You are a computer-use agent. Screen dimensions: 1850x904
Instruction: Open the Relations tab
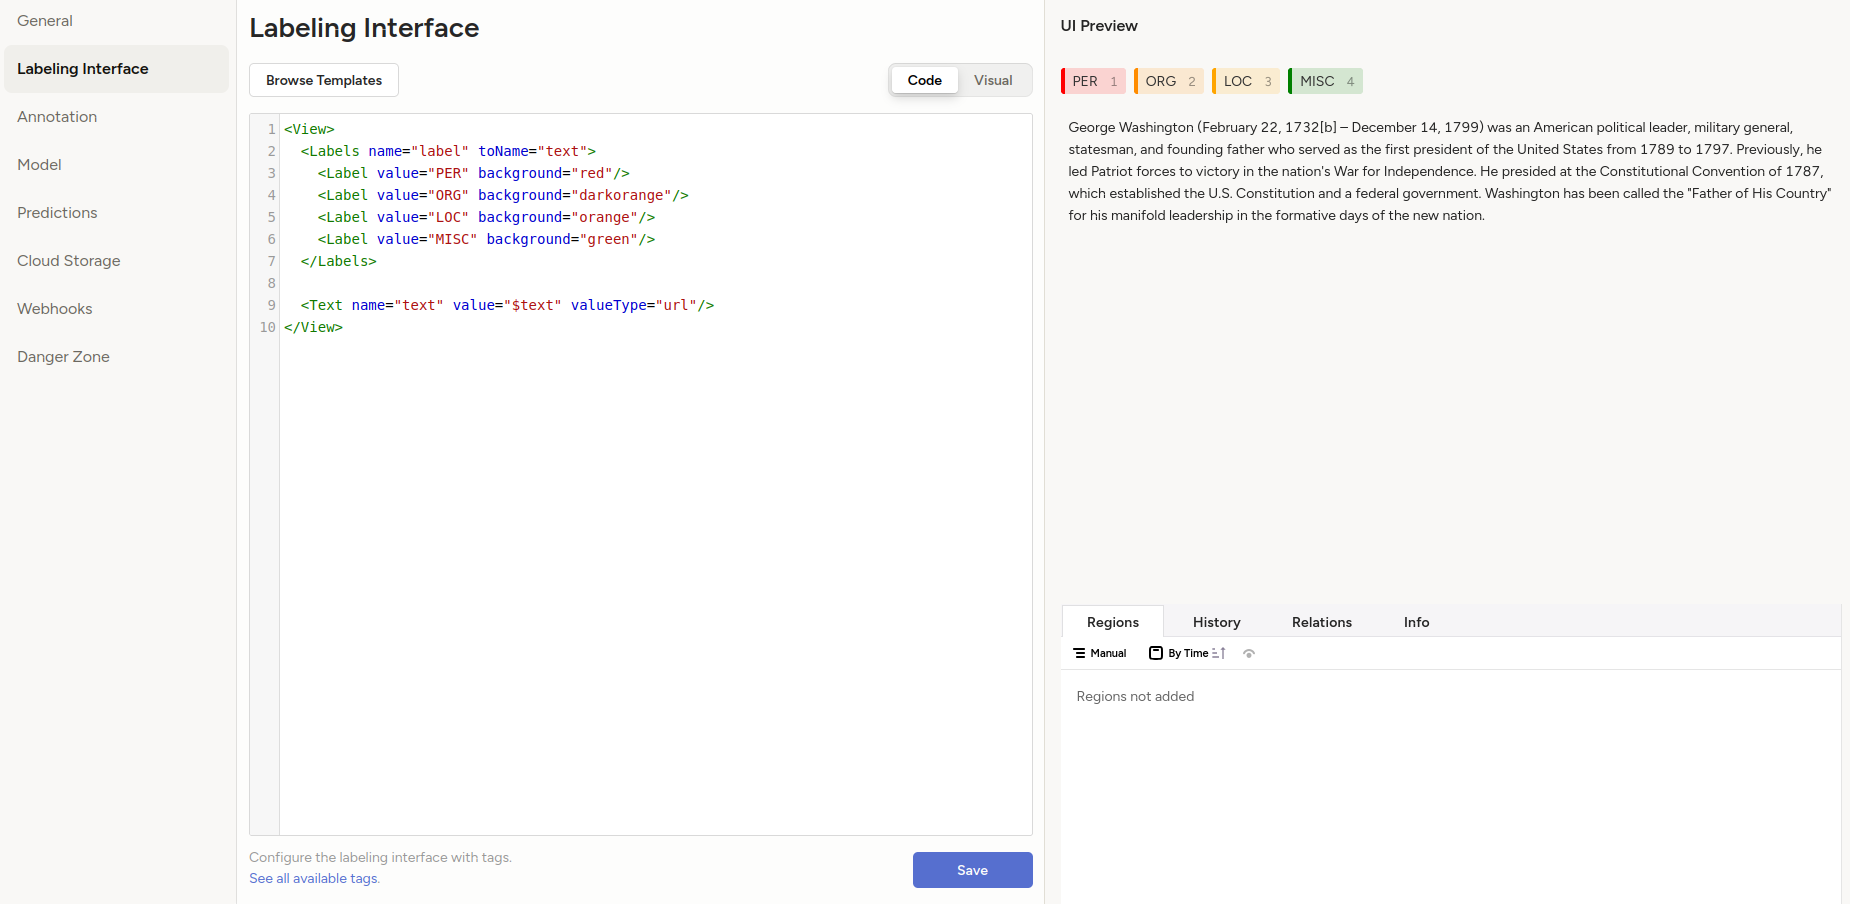pos(1321,622)
